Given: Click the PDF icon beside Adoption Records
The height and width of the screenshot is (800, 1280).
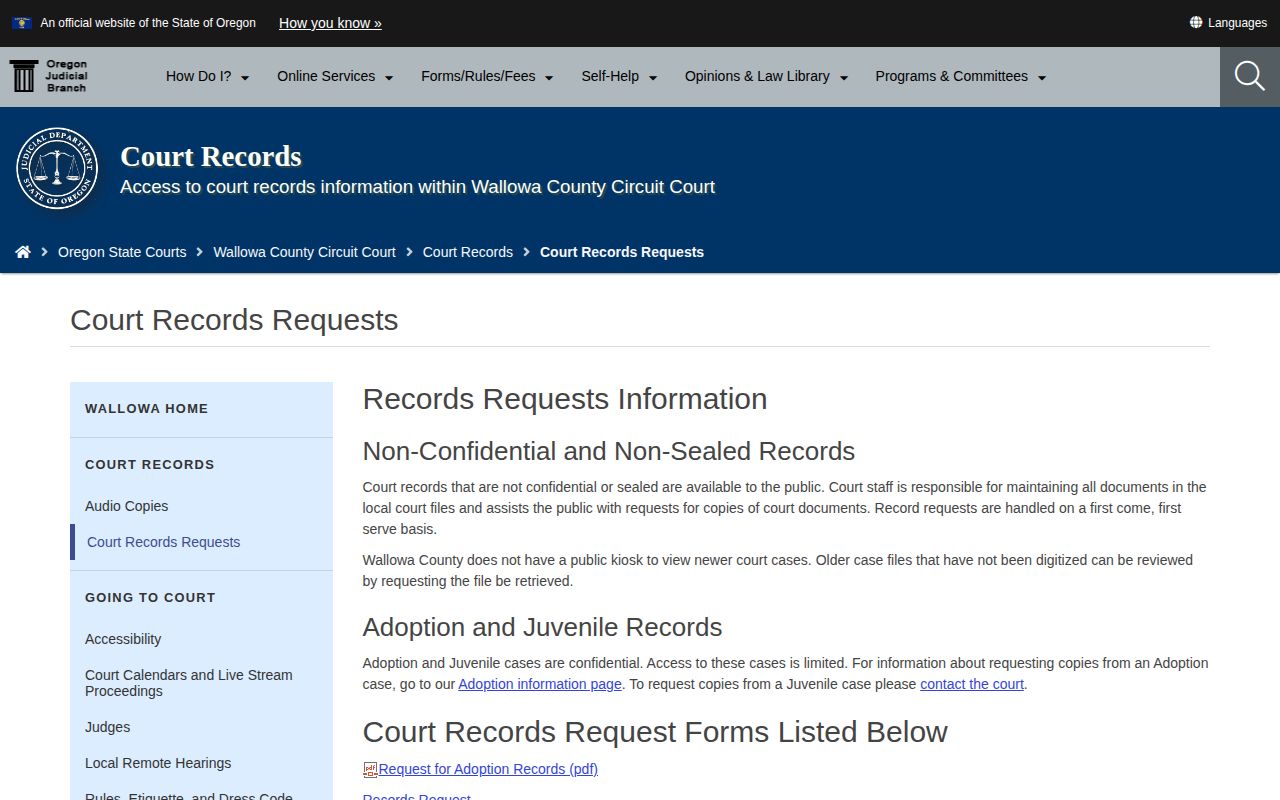Looking at the screenshot, I should pos(370,770).
